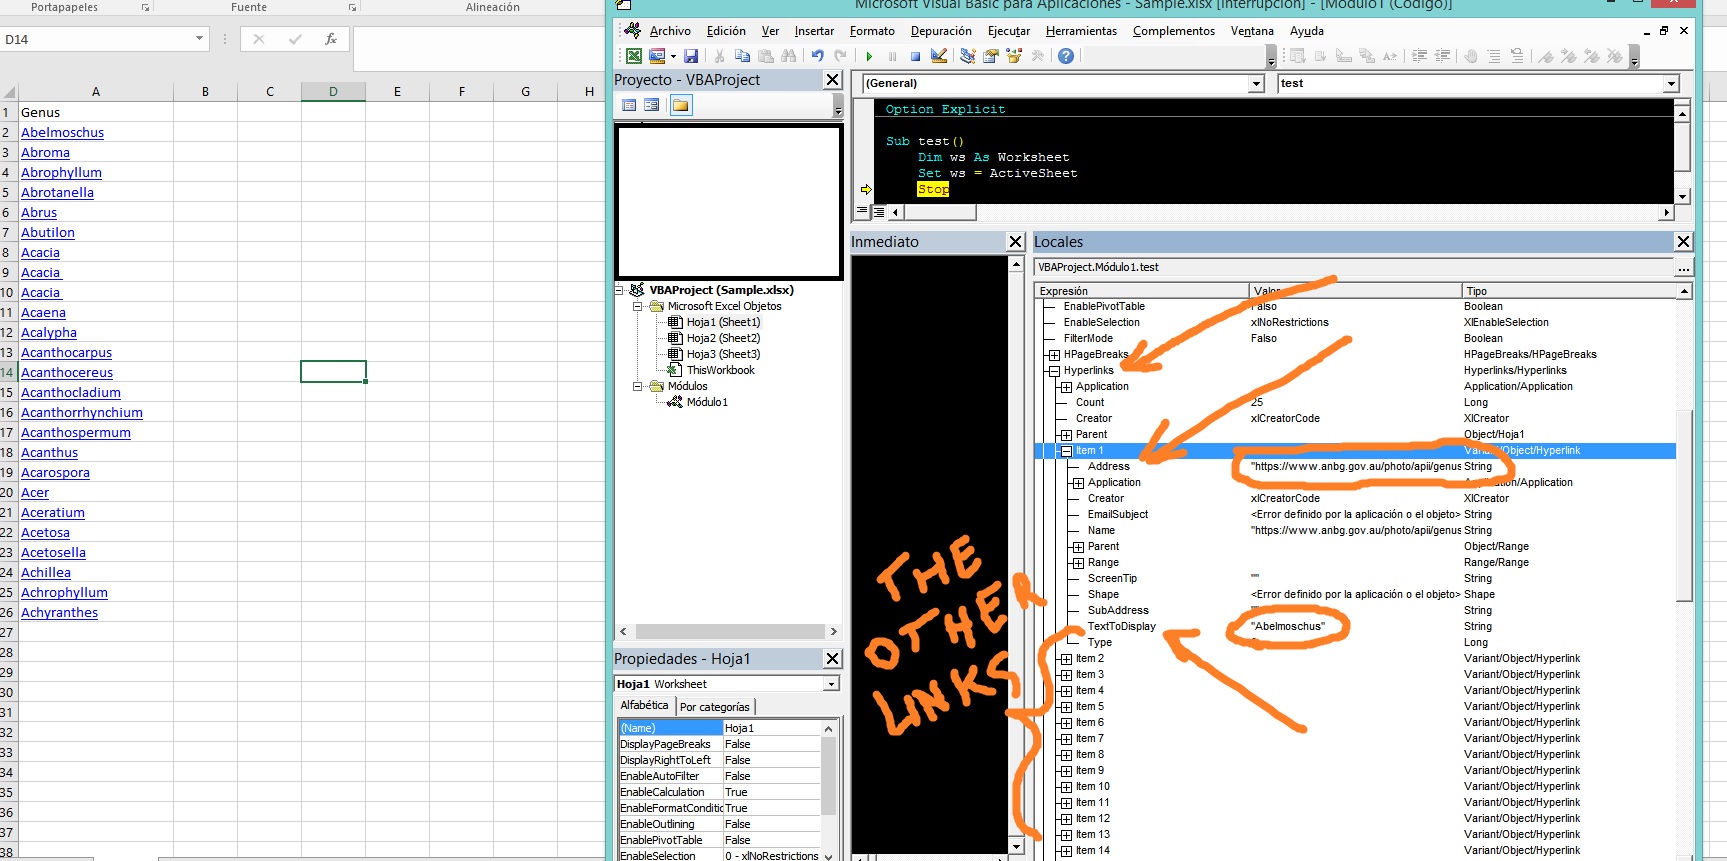
Task: Click the View Code icon in Project panel
Action: 629,105
